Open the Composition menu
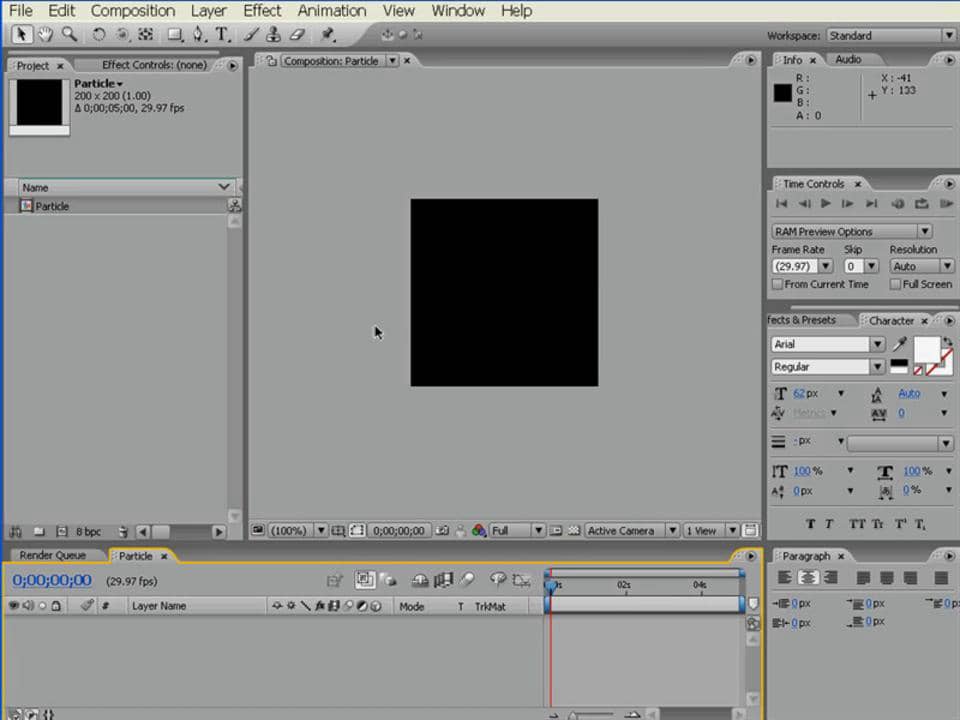Screen dimensions: 960x720 click(x=132, y=11)
